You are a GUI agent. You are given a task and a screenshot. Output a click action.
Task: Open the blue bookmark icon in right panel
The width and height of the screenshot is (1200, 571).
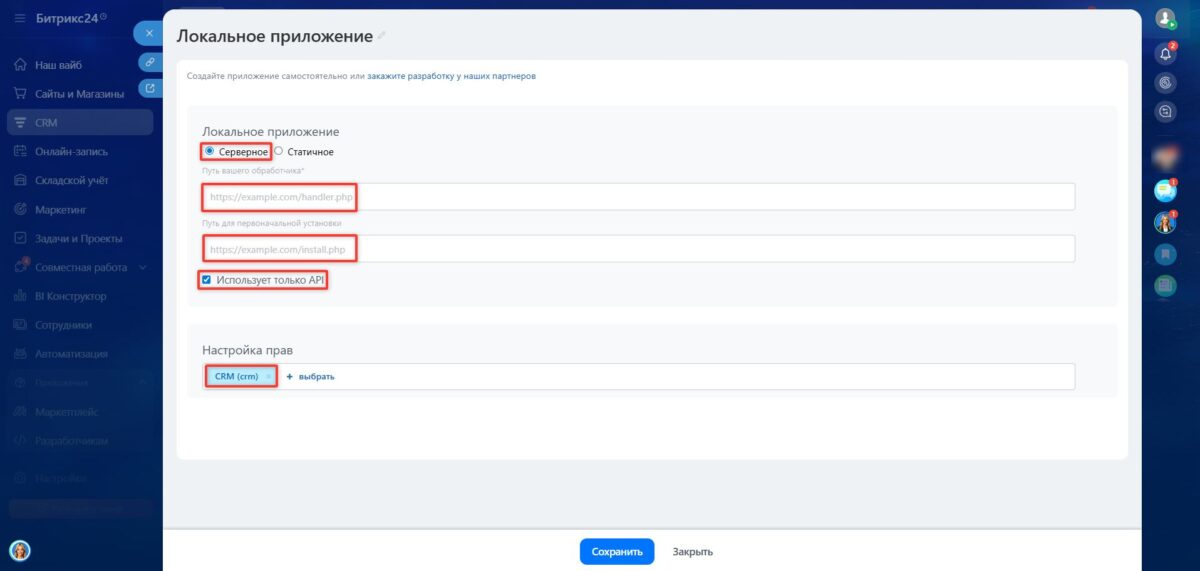click(x=1165, y=254)
